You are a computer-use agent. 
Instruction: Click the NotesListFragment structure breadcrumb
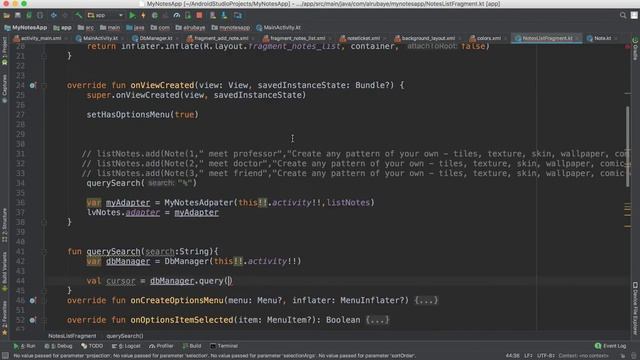coord(72,336)
